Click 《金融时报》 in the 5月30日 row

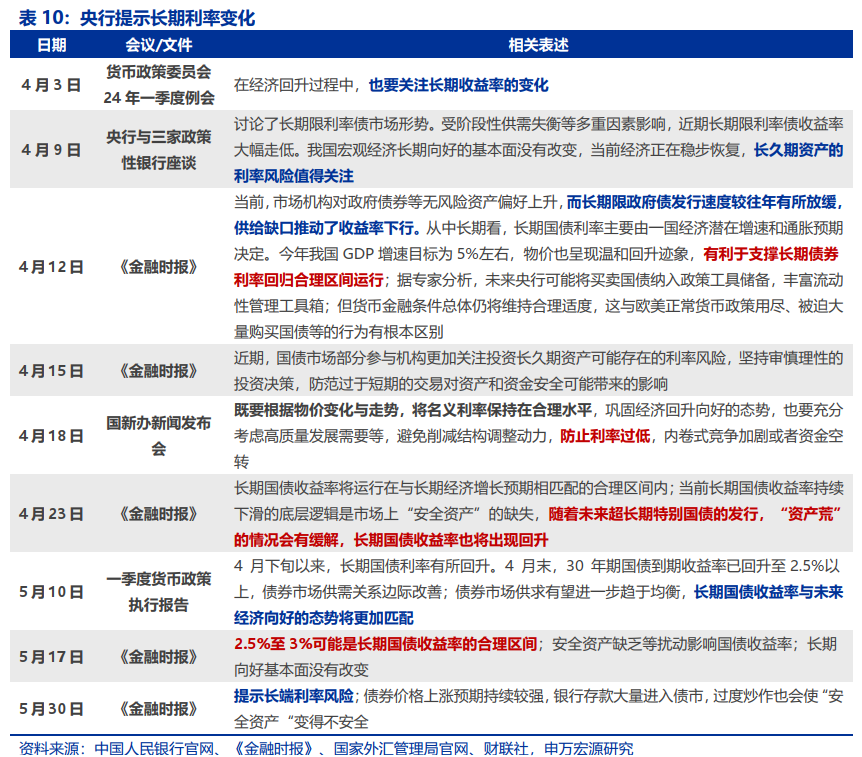(158, 709)
